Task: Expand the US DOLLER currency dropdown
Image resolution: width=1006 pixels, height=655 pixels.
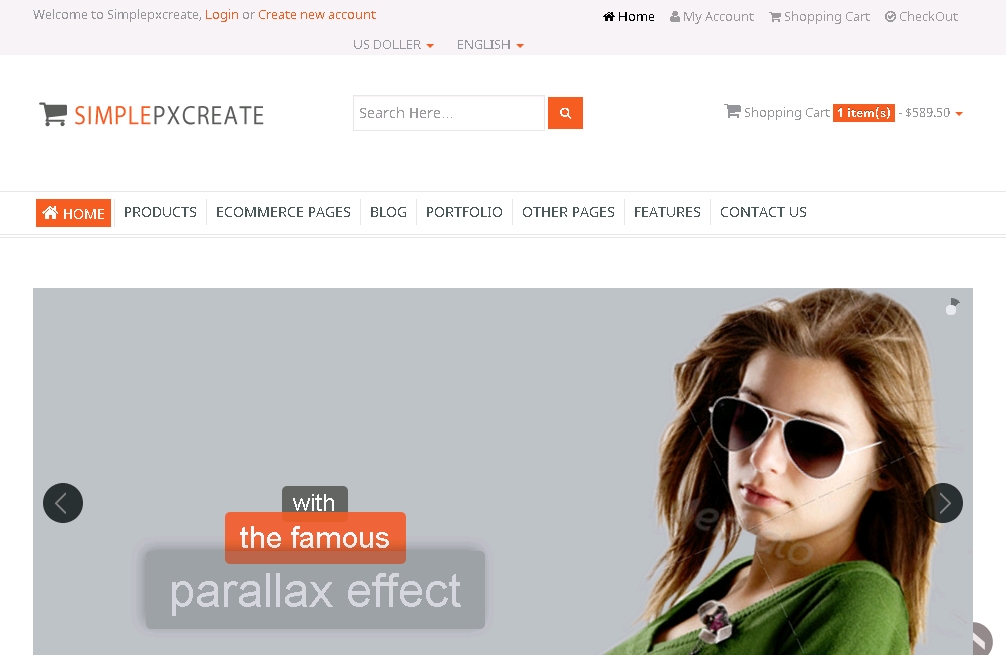Action: coord(393,45)
